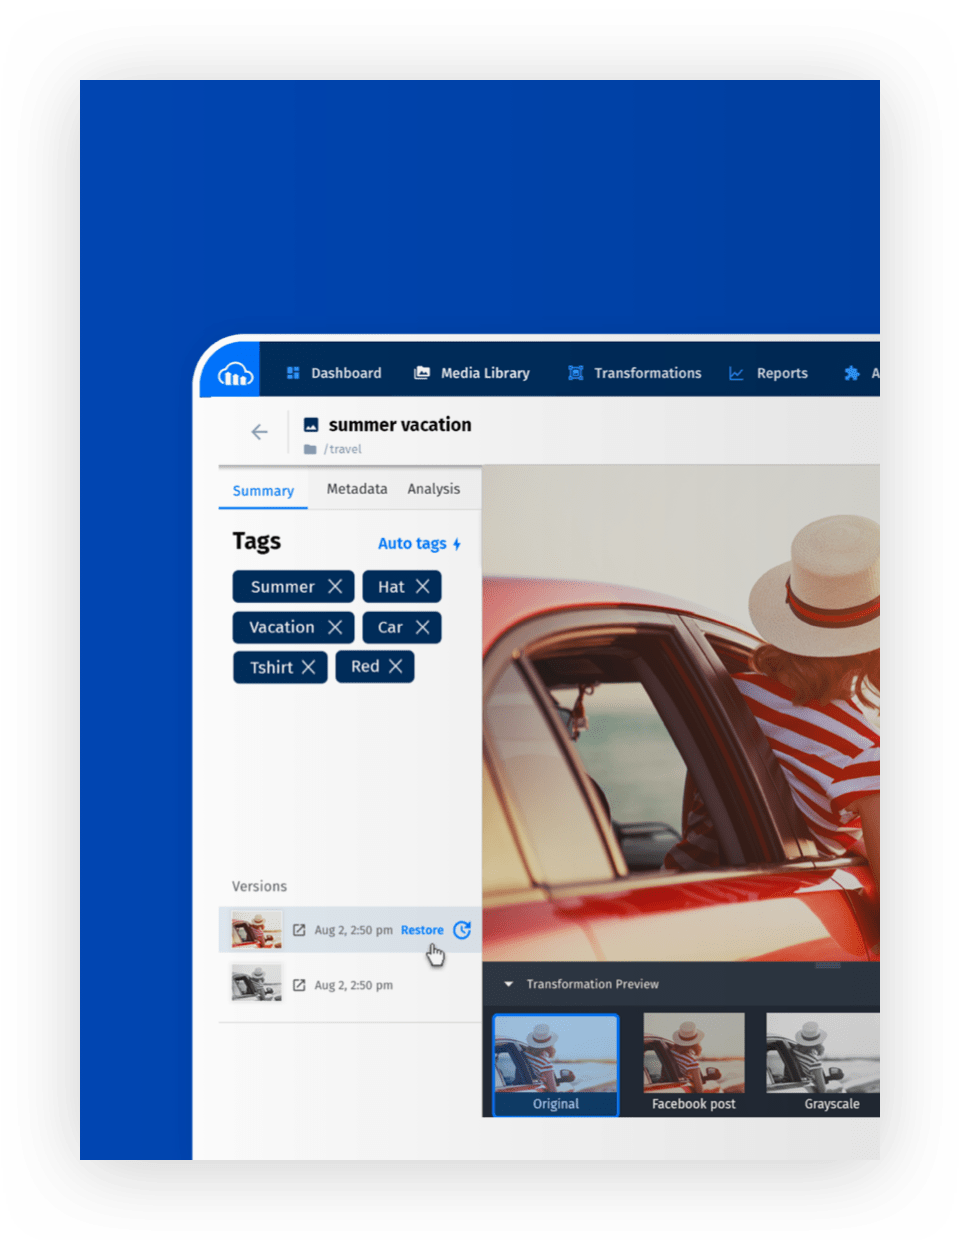Go to Media Library in navigation
The height and width of the screenshot is (1240, 960).
[x=472, y=373]
